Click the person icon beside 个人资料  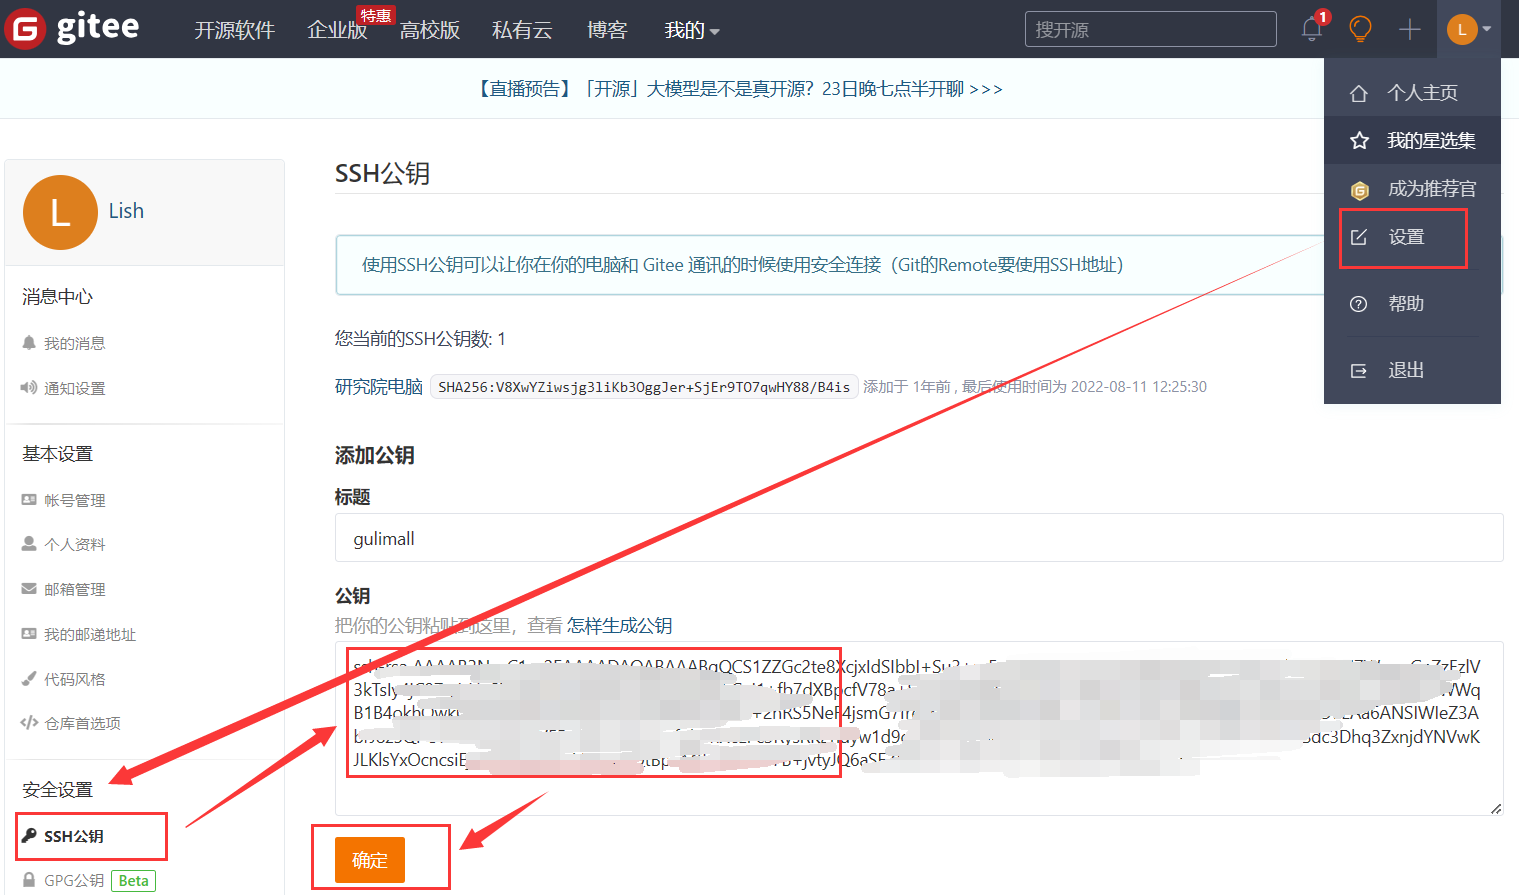click(29, 543)
